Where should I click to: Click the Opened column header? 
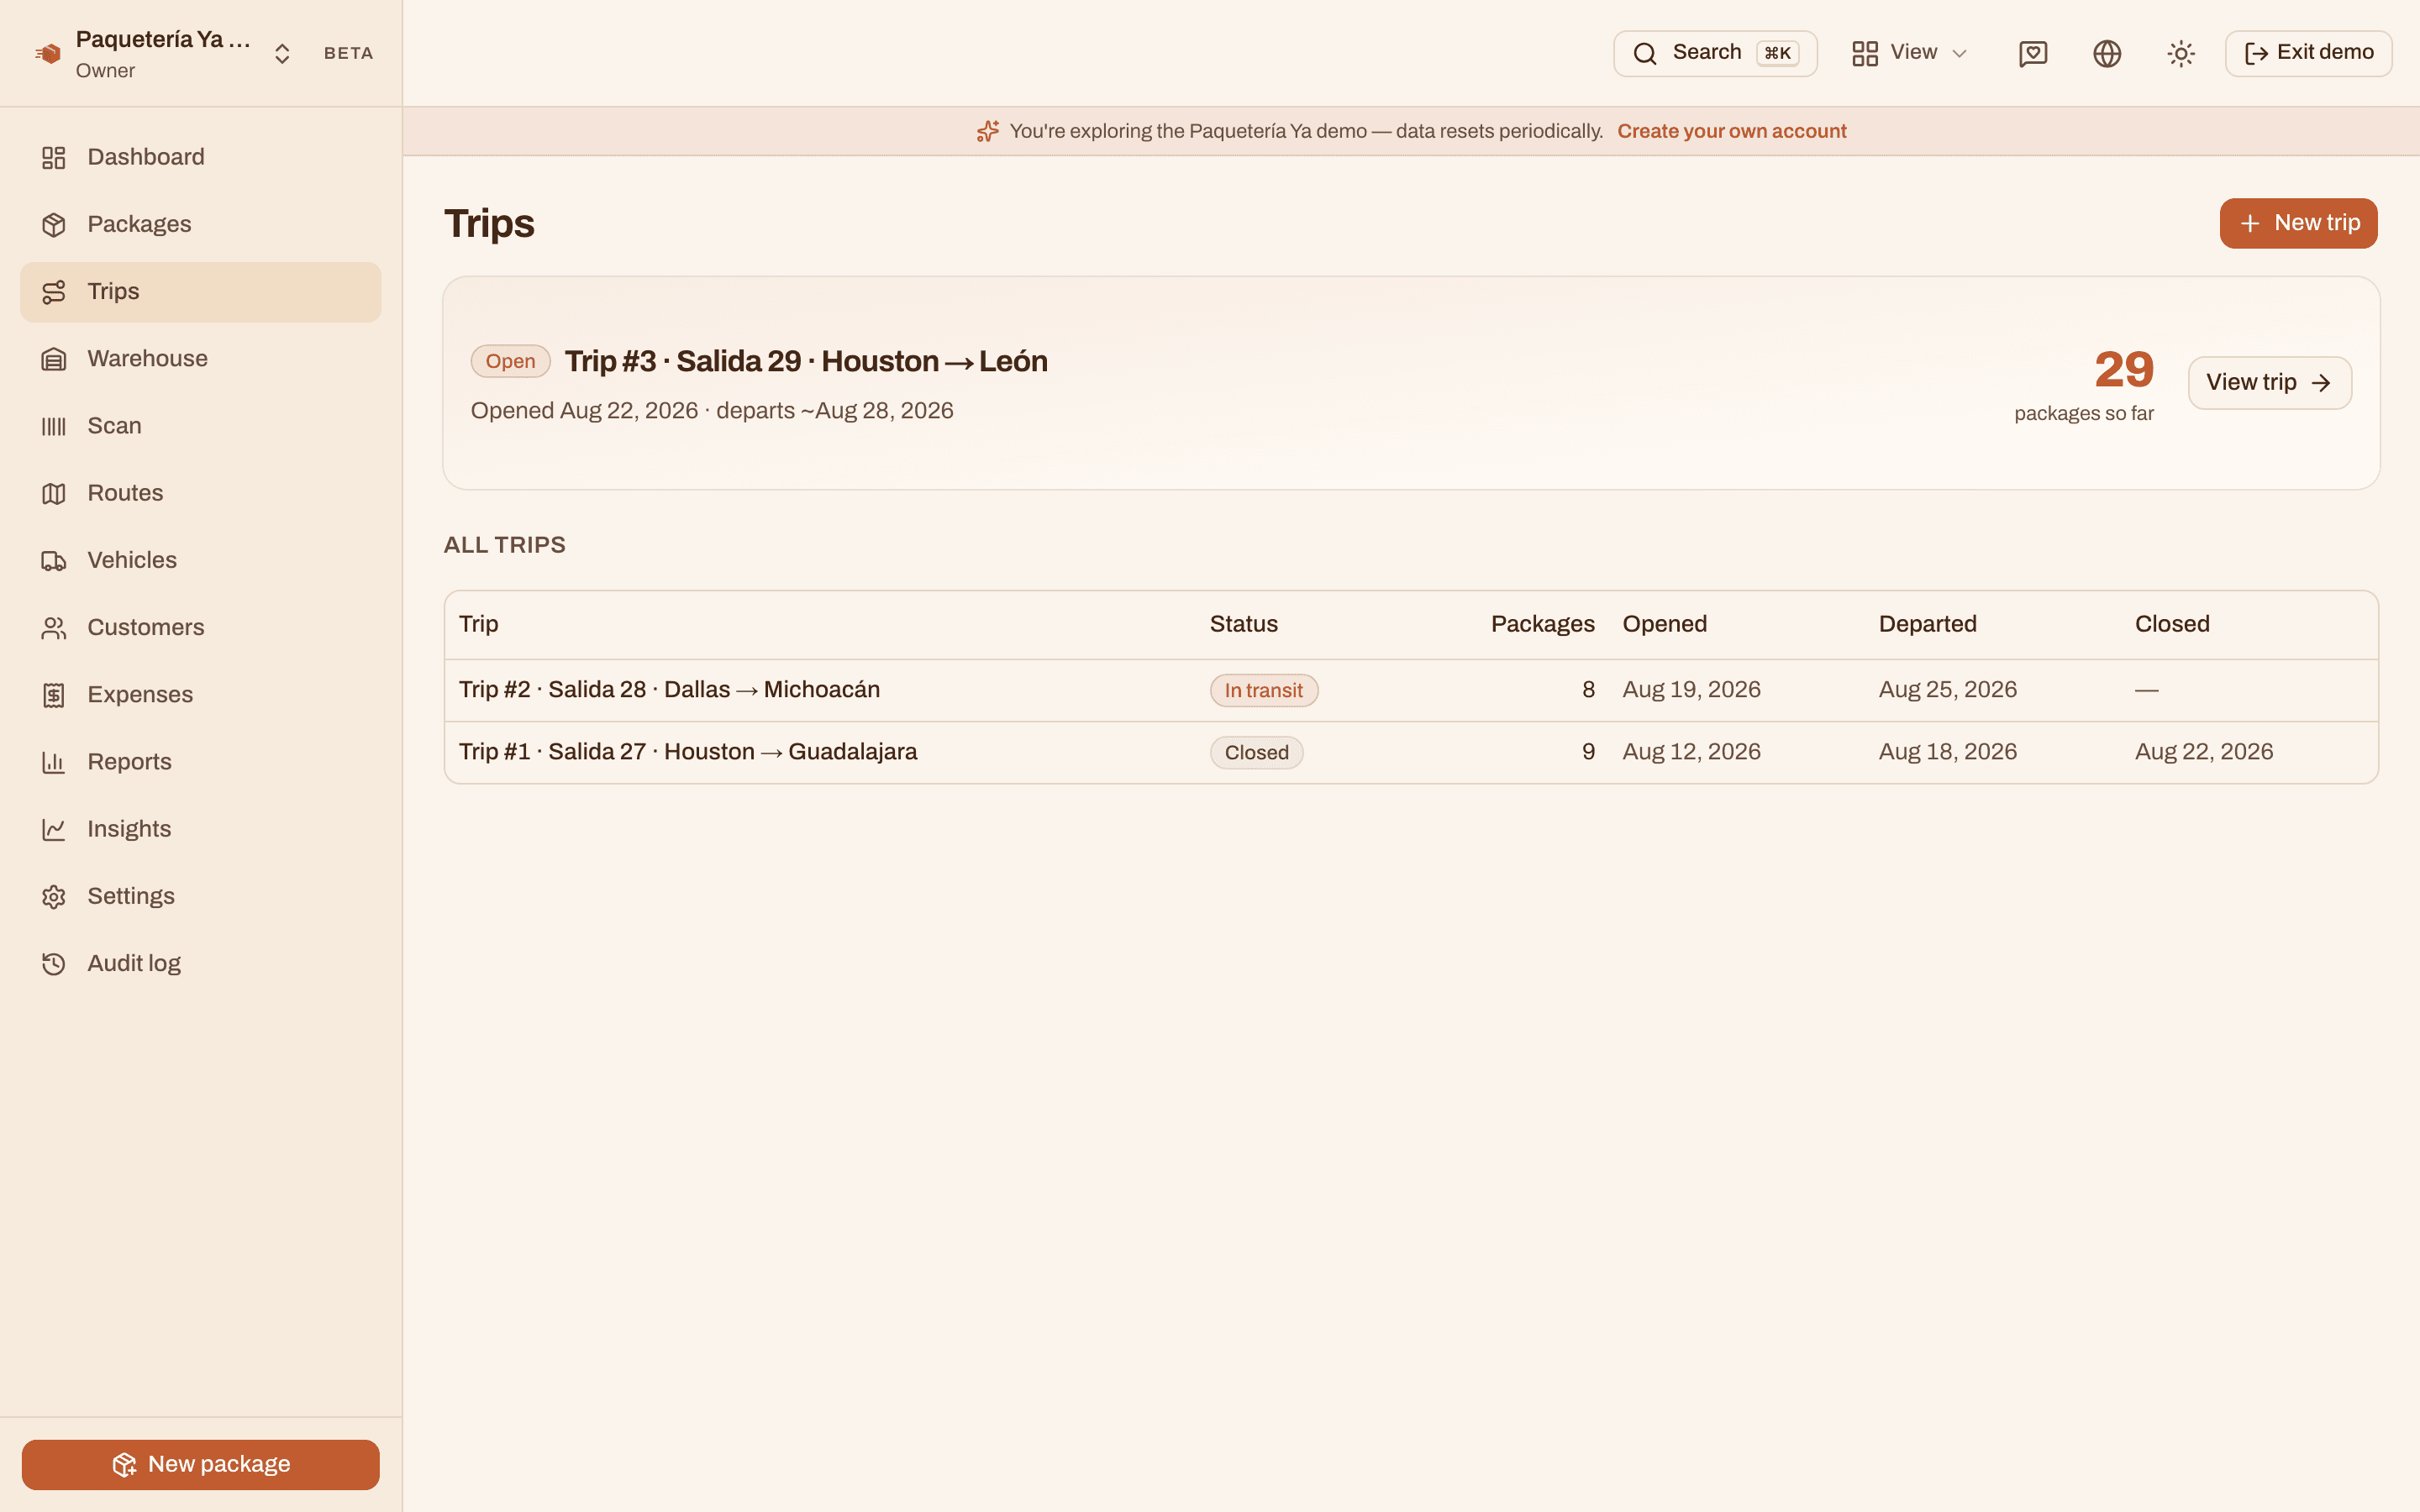click(1664, 624)
